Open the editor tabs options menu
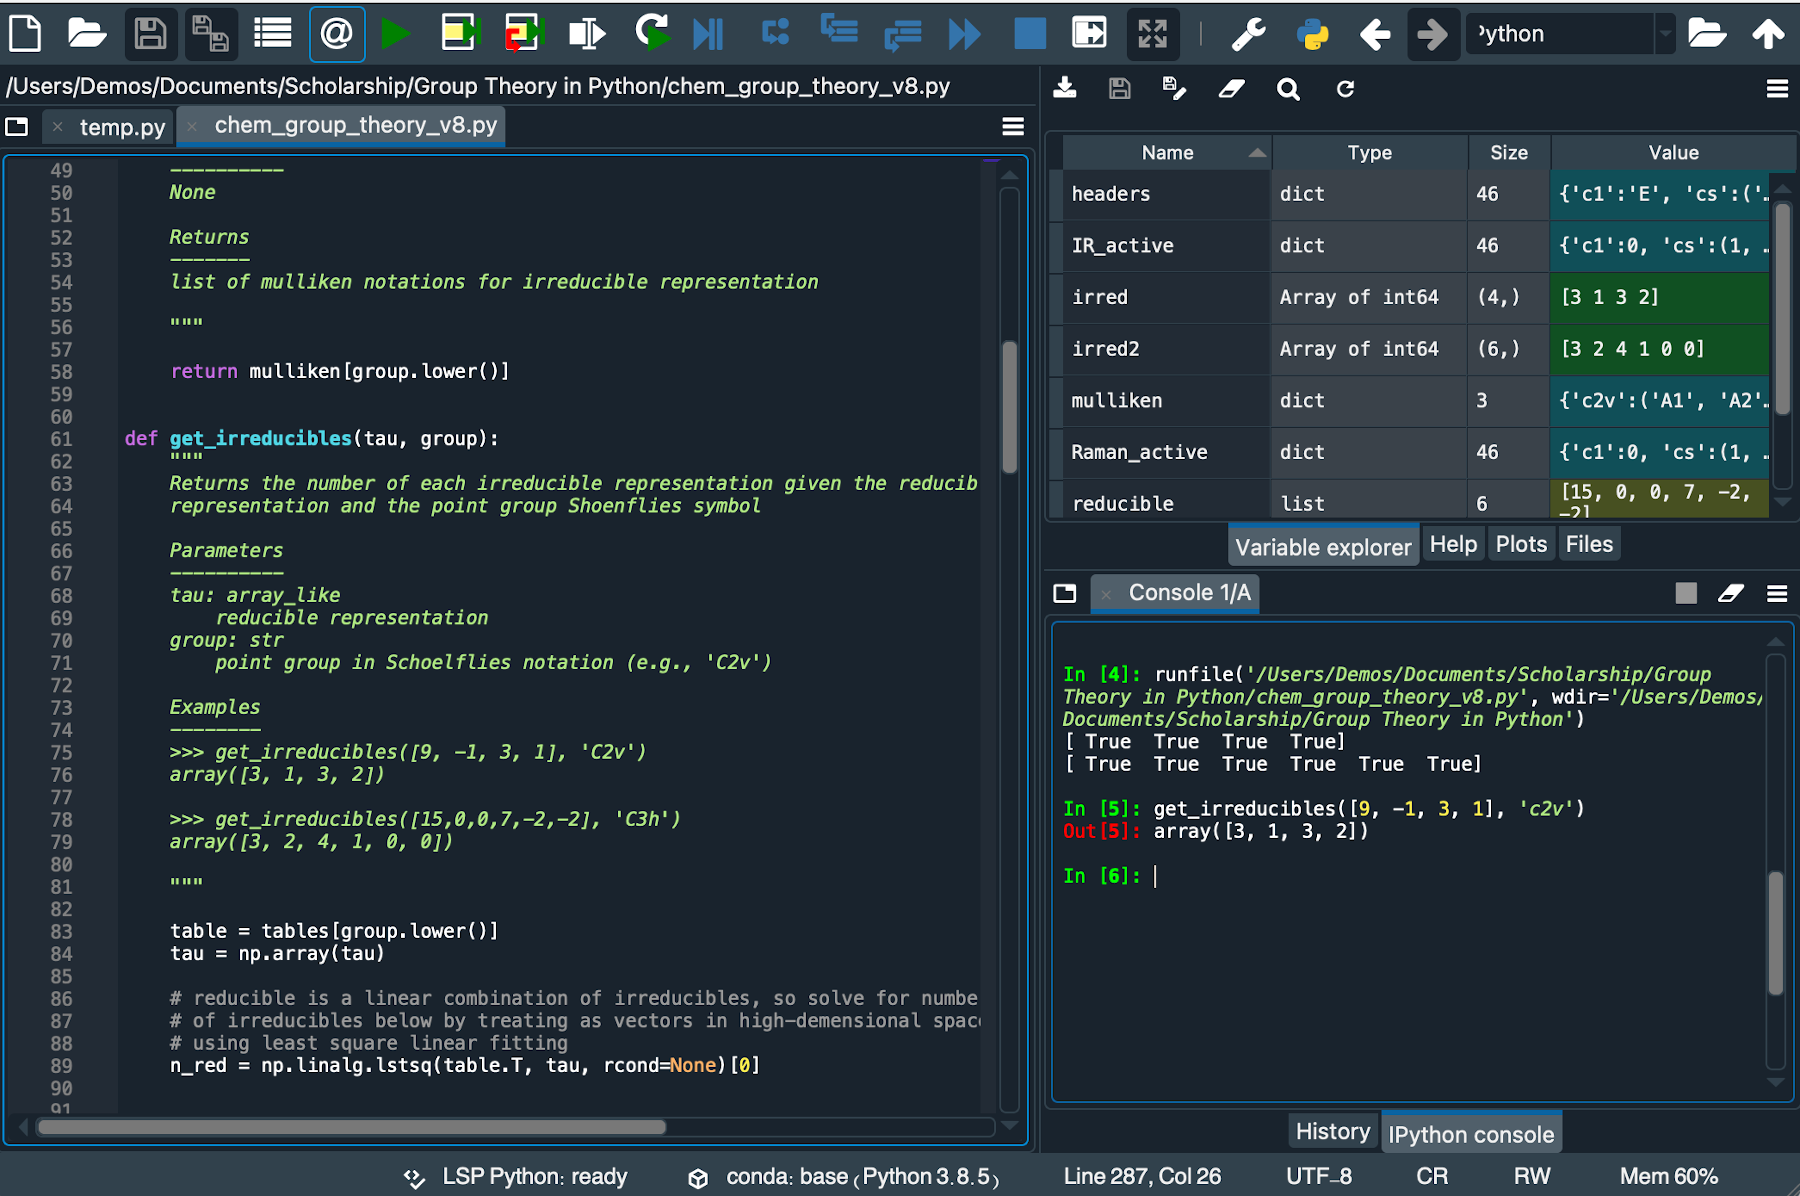The width and height of the screenshot is (1800, 1196). coord(1012,126)
